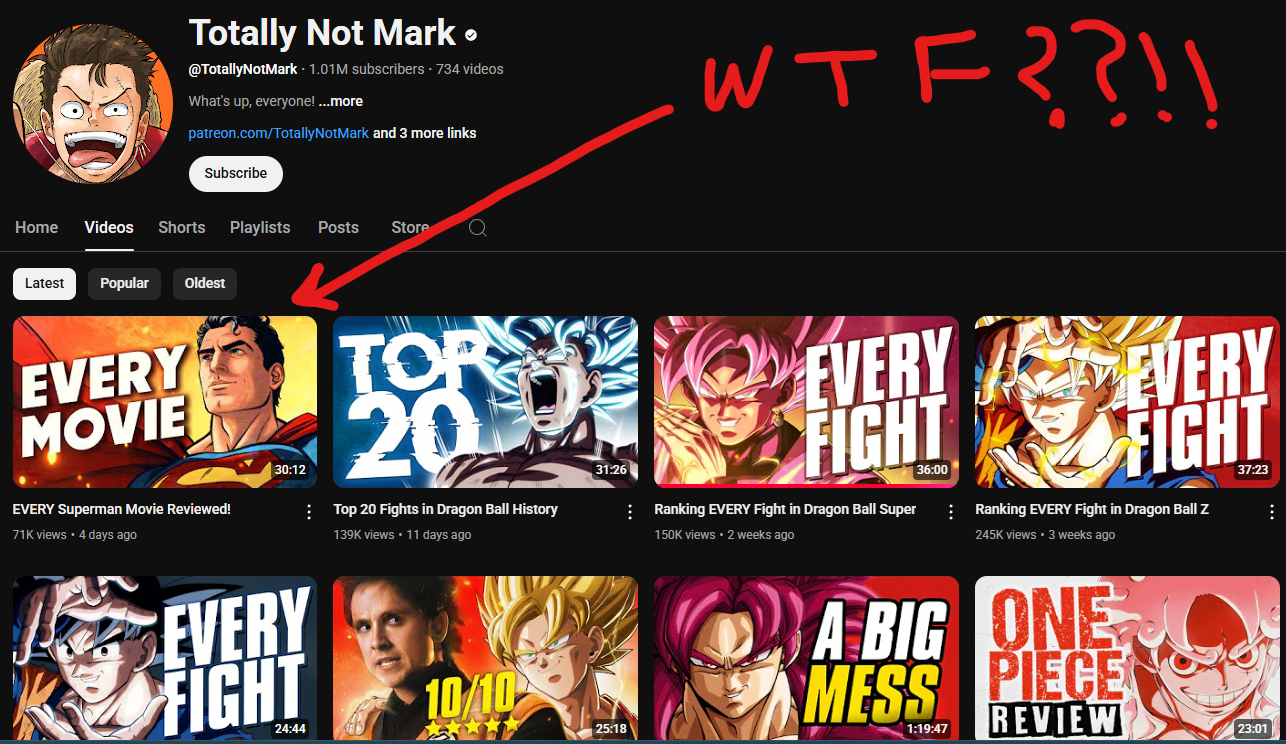Select the Latest sort filter chip
This screenshot has width=1286, height=744.
point(44,283)
